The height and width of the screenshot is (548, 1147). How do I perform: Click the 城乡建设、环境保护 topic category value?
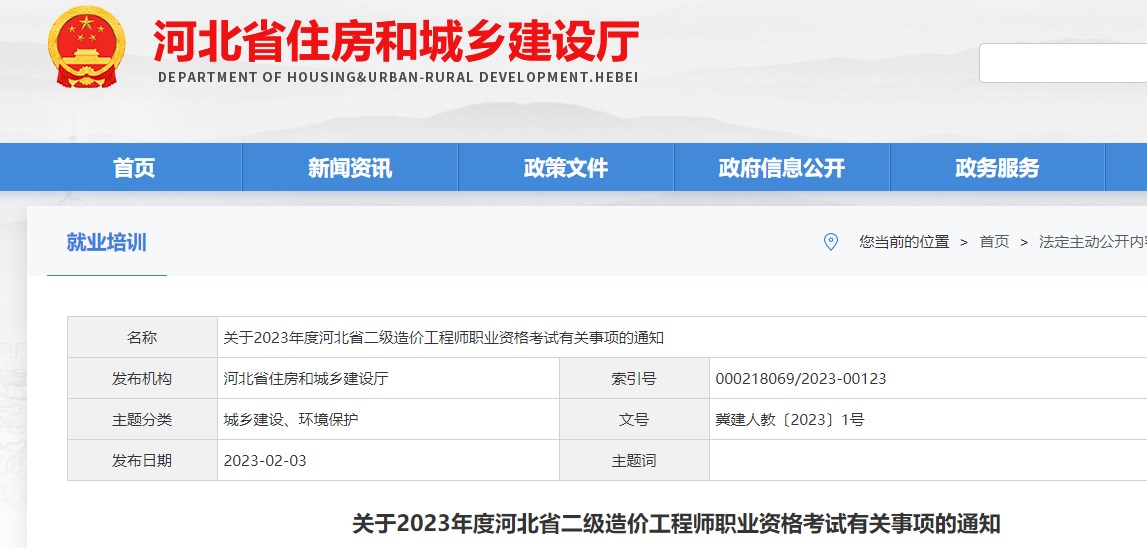coord(291,420)
